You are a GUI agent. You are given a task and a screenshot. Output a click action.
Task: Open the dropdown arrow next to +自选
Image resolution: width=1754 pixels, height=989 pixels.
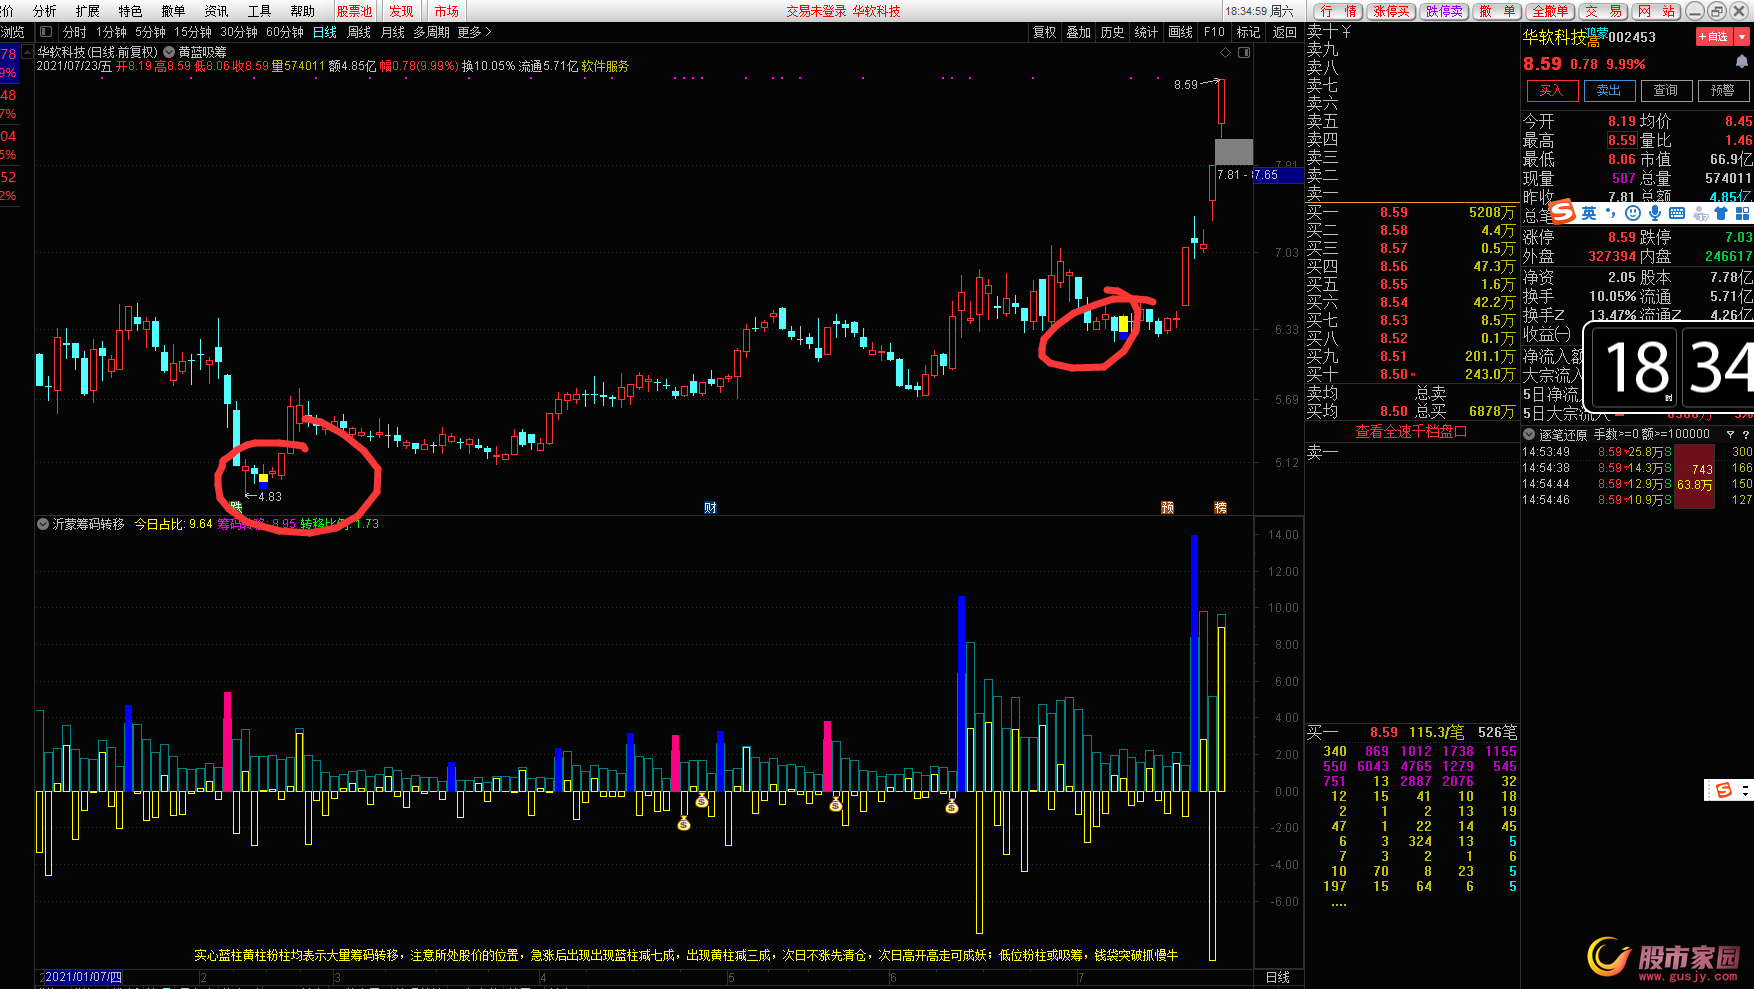(x=1742, y=37)
